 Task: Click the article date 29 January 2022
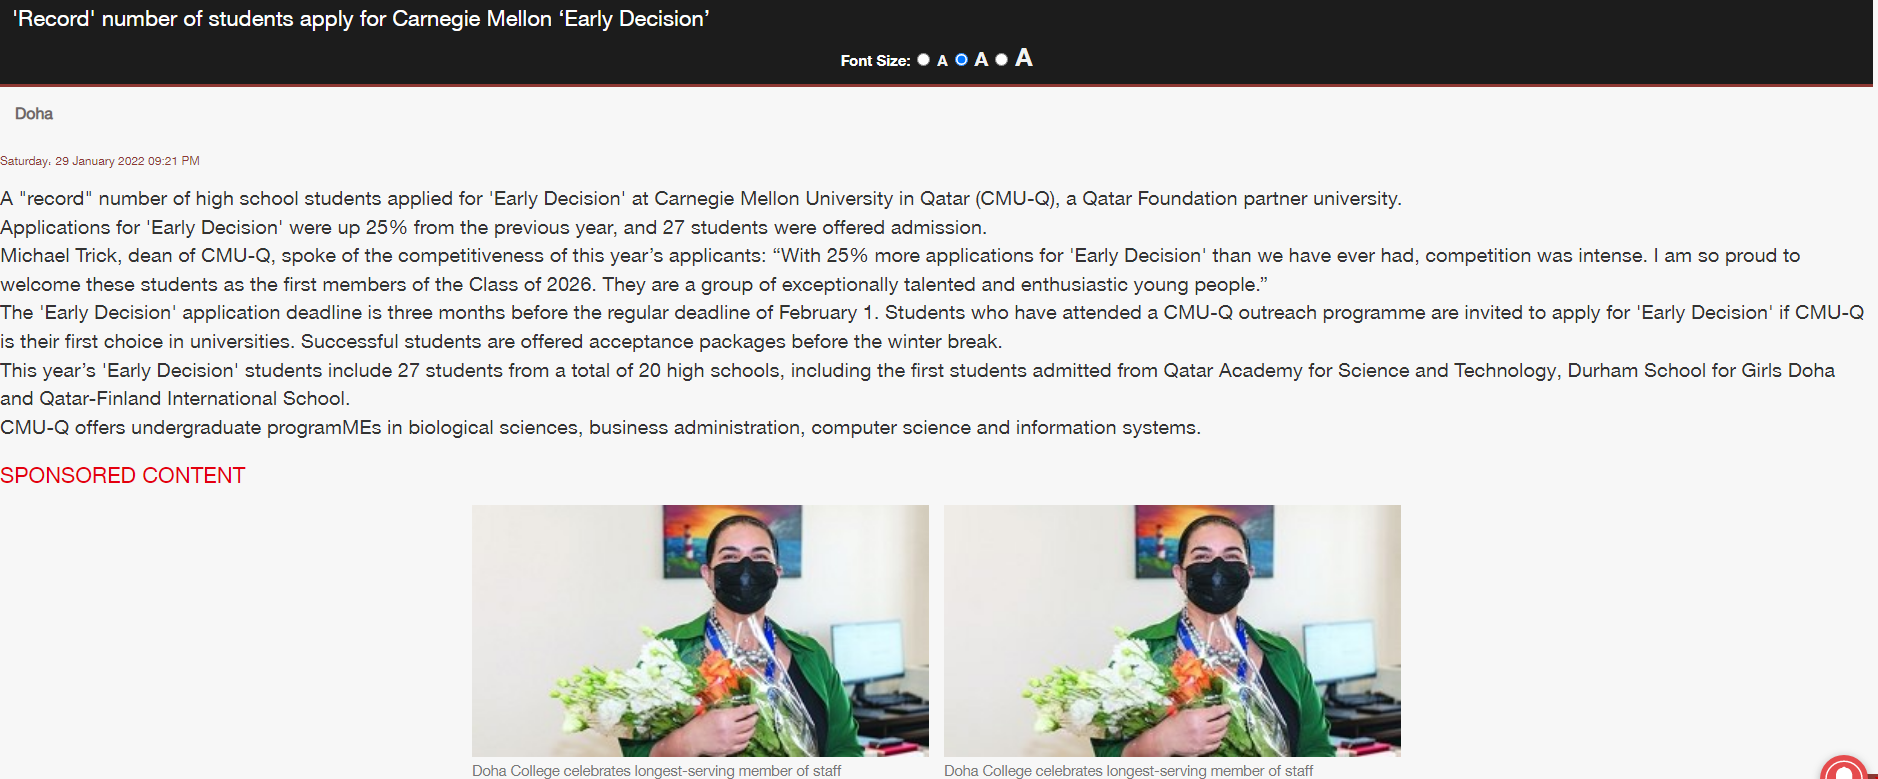[100, 161]
